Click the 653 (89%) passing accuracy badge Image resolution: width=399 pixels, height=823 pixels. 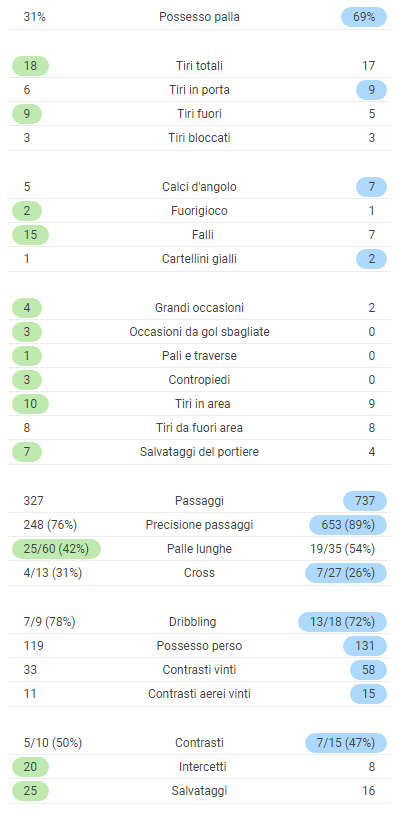point(348,525)
